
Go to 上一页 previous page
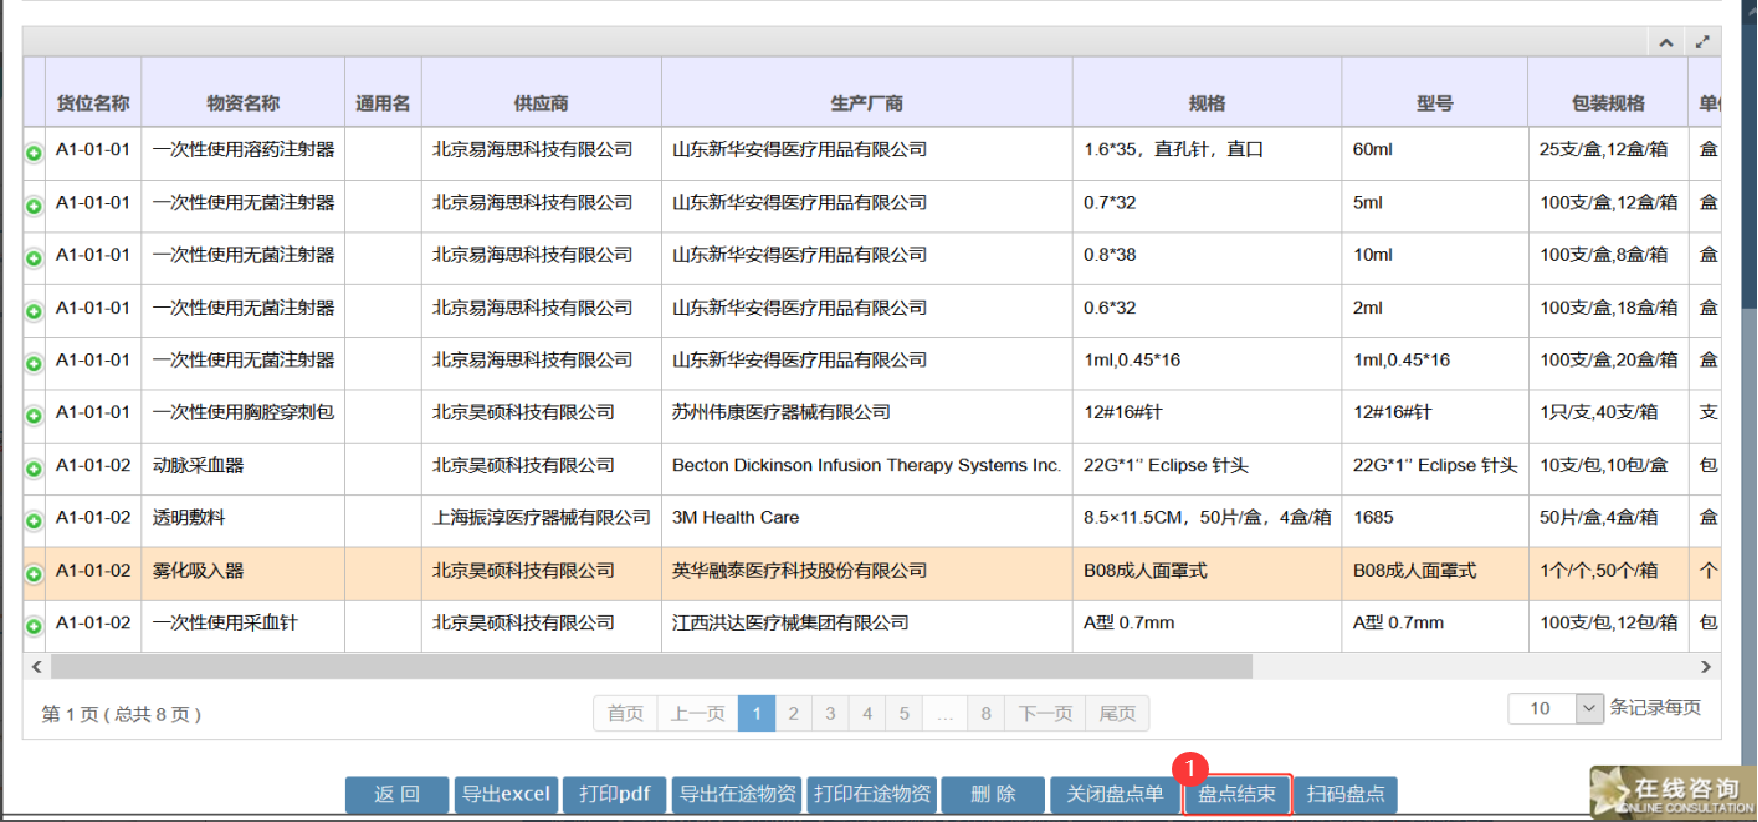pyautogui.click(x=697, y=714)
